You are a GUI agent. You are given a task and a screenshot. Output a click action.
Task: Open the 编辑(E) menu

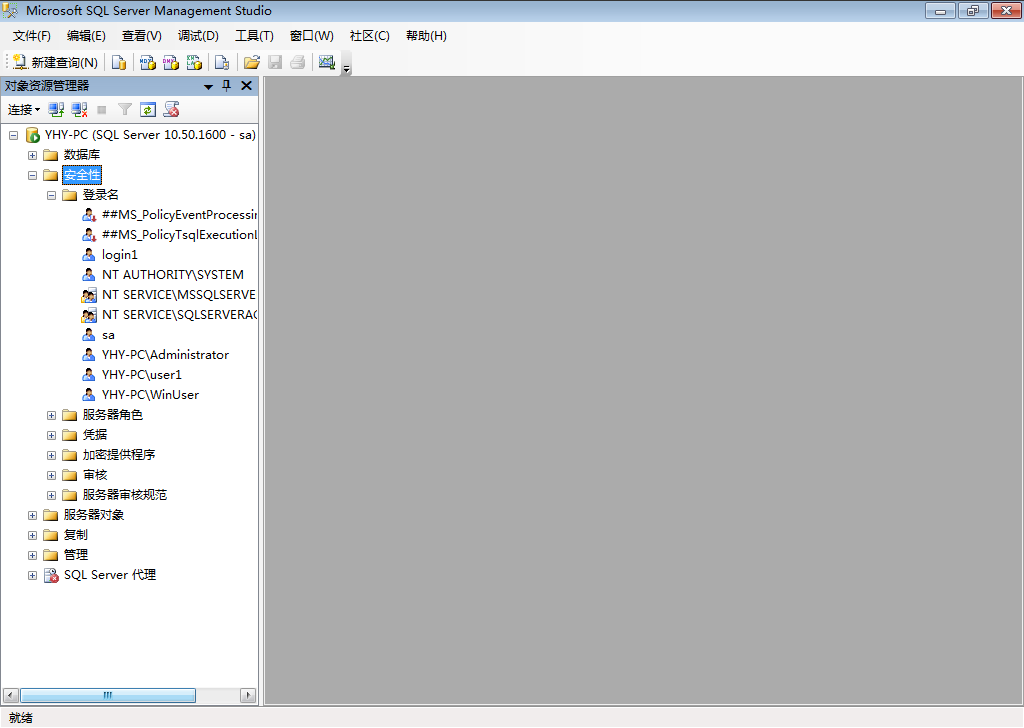point(86,36)
